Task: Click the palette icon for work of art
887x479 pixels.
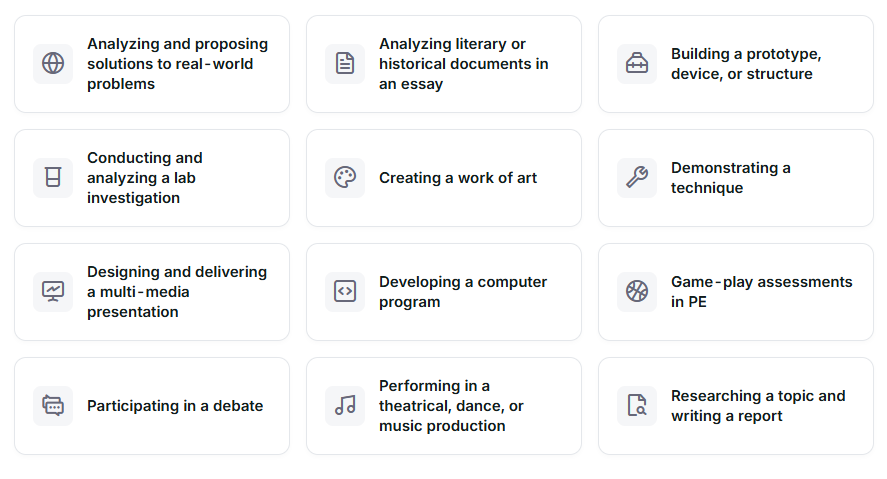Action: pos(345,178)
